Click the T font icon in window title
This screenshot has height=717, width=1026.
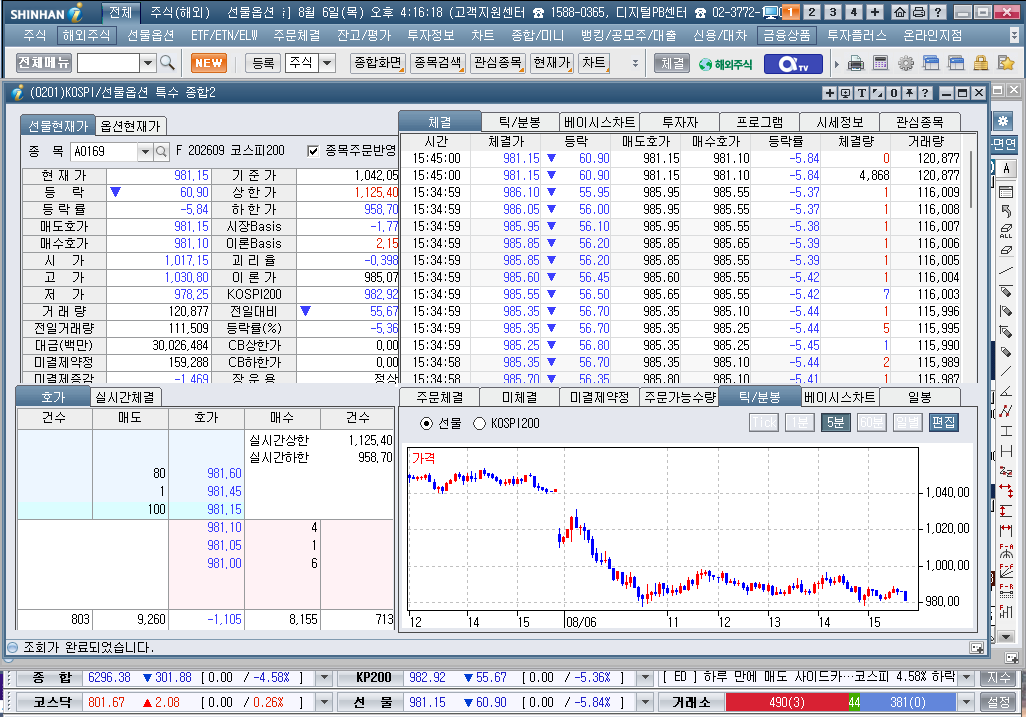(x=861, y=93)
